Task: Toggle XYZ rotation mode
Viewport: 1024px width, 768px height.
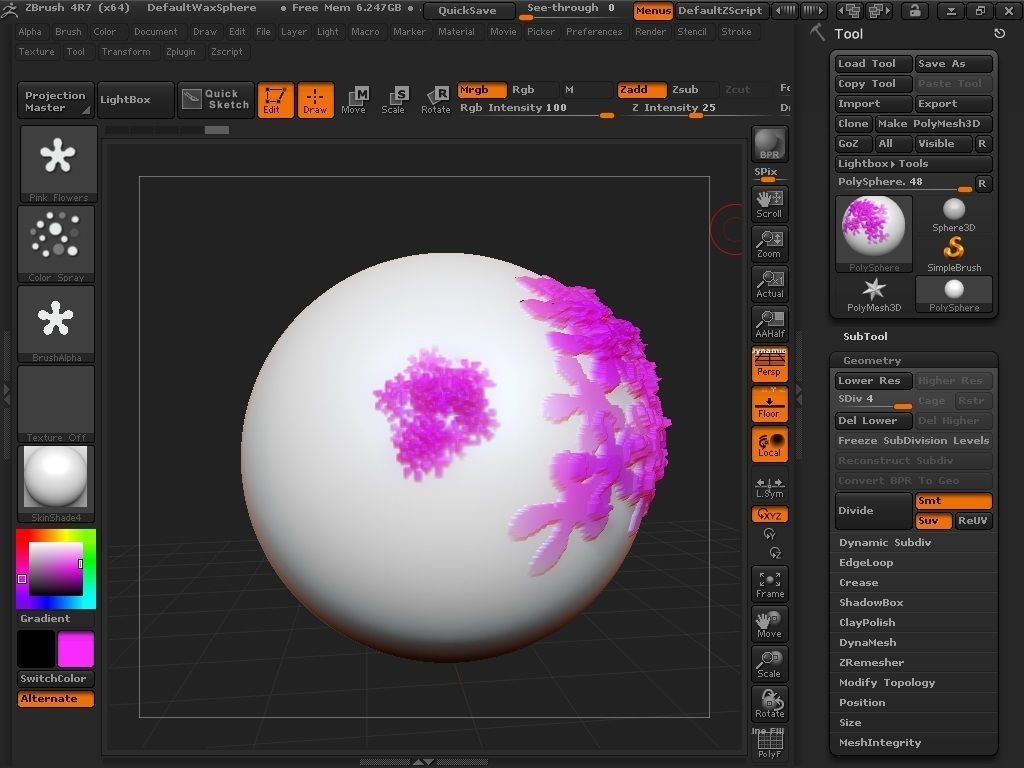Action: (769, 515)
